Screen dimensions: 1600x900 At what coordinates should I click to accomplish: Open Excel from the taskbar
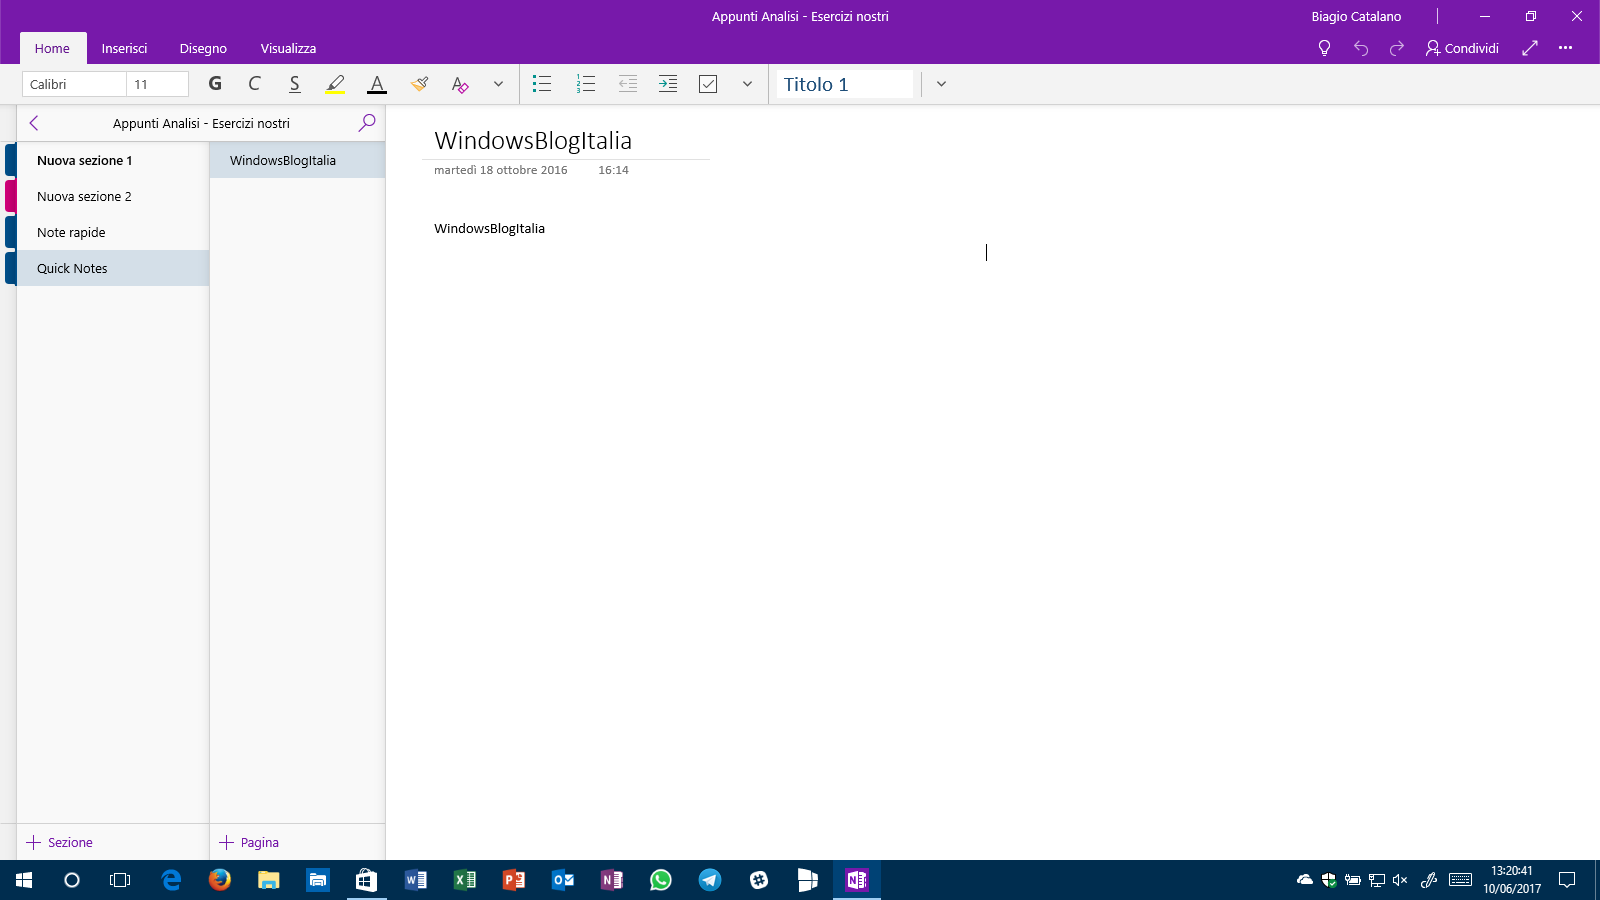coord(465,880)
